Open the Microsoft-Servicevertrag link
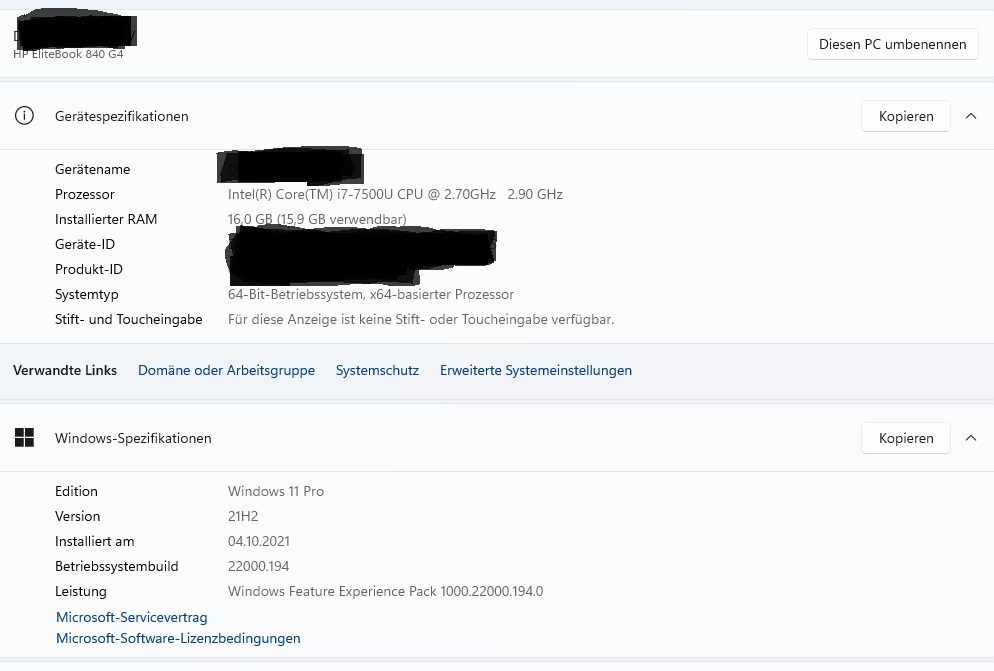The width and height of the screenshot is (994, 671). pyautogui.click(x=132, y=617)
